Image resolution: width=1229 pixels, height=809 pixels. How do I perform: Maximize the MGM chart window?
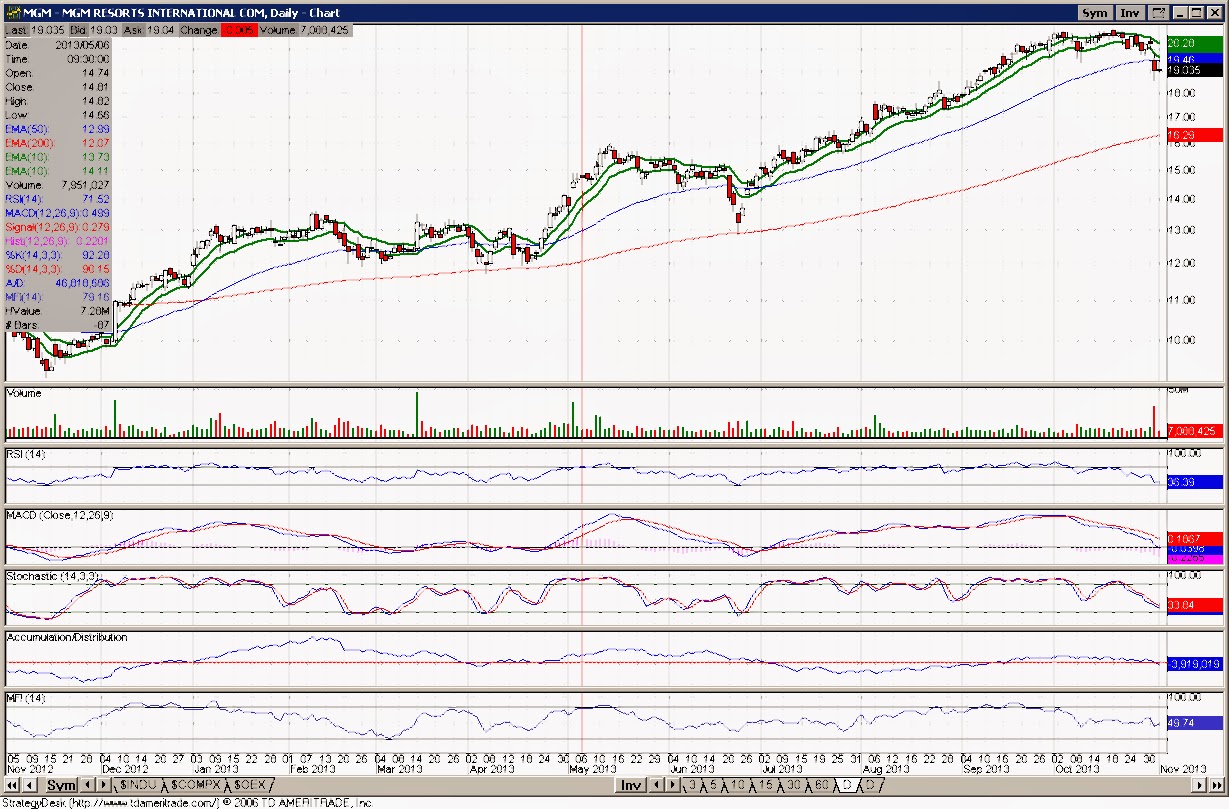(x=1195, y=13)
